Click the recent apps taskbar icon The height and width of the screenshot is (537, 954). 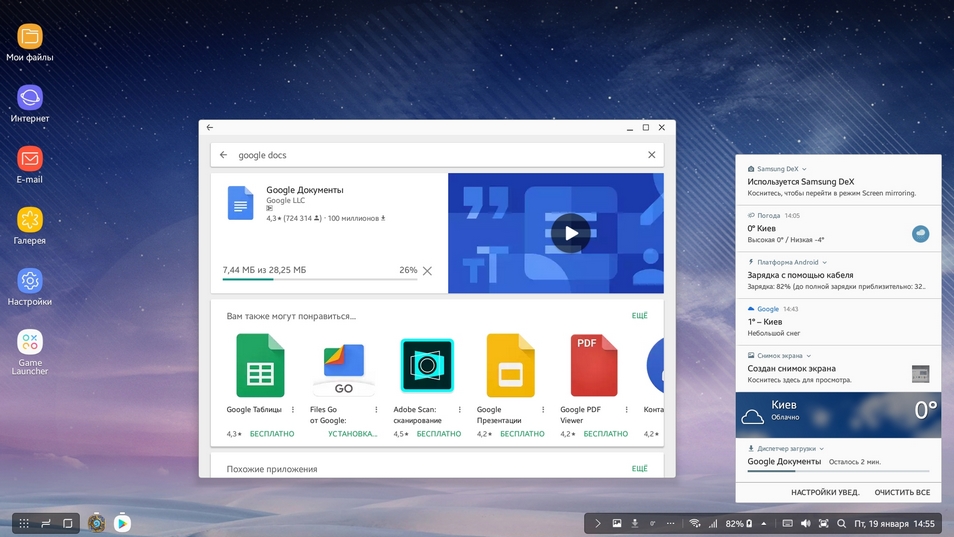coord(46,523)
